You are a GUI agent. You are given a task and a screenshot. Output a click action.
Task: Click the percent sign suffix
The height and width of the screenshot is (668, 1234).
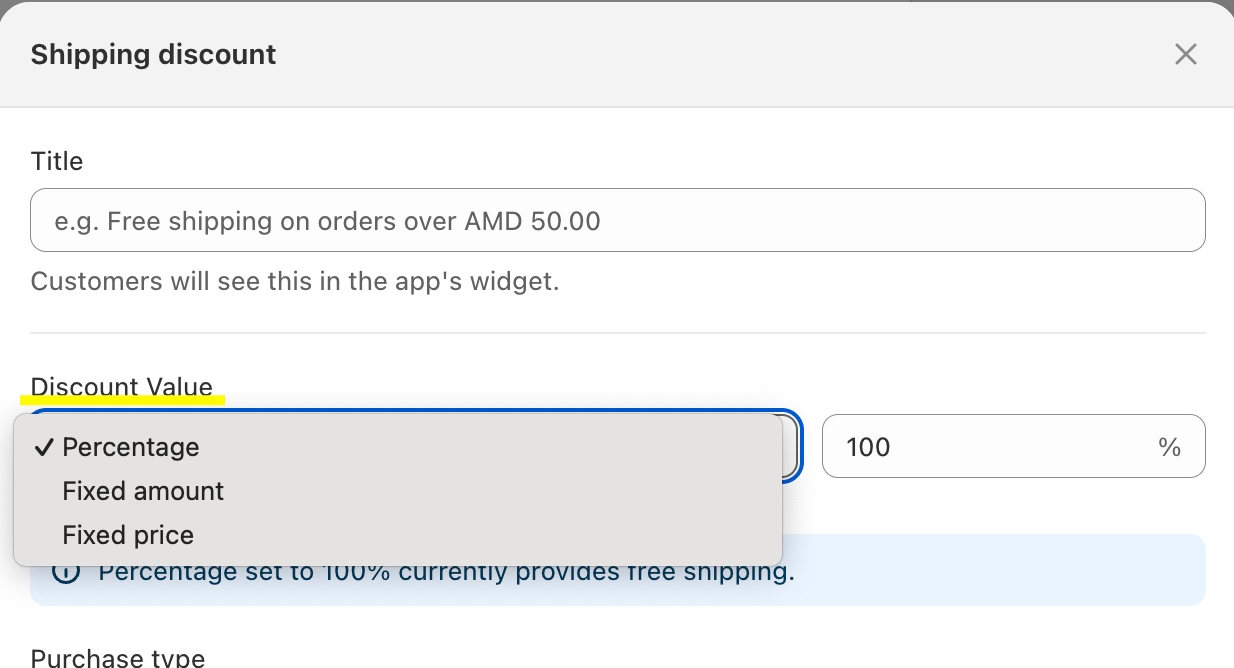pos(1169,446)
